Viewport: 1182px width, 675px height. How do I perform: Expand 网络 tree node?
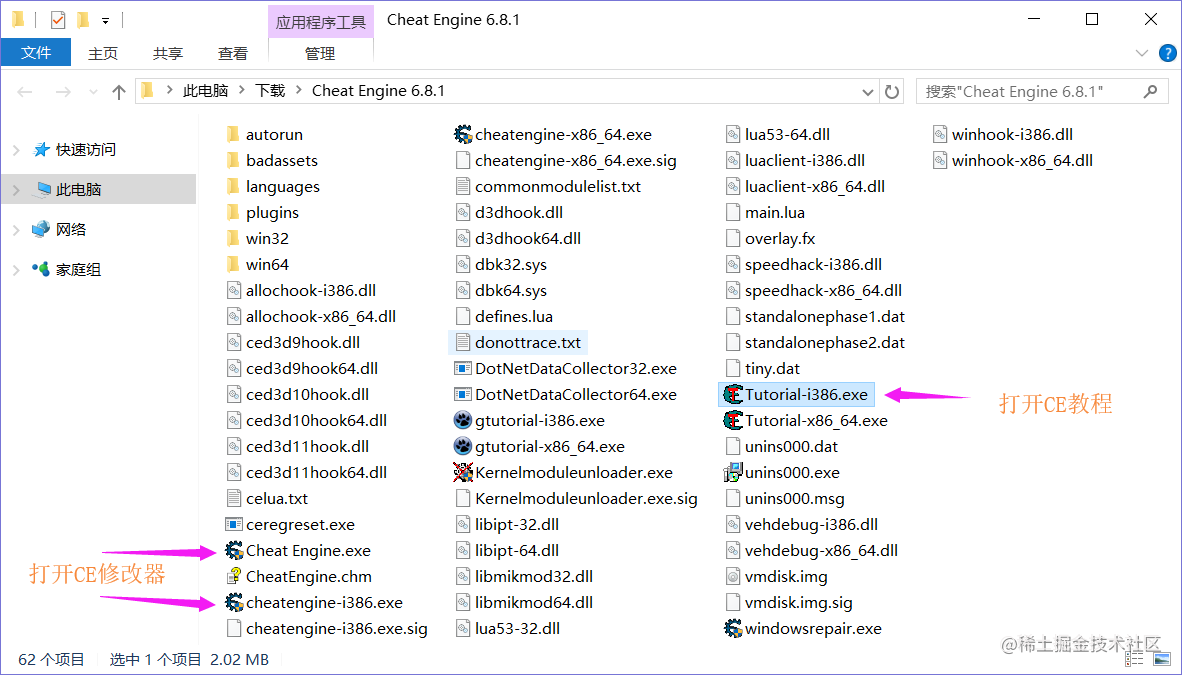17,230
